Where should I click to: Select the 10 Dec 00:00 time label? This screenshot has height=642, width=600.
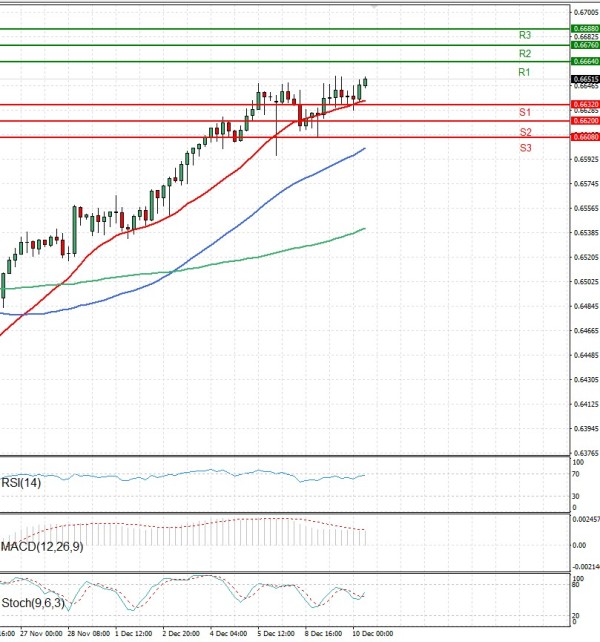point(376,634)
